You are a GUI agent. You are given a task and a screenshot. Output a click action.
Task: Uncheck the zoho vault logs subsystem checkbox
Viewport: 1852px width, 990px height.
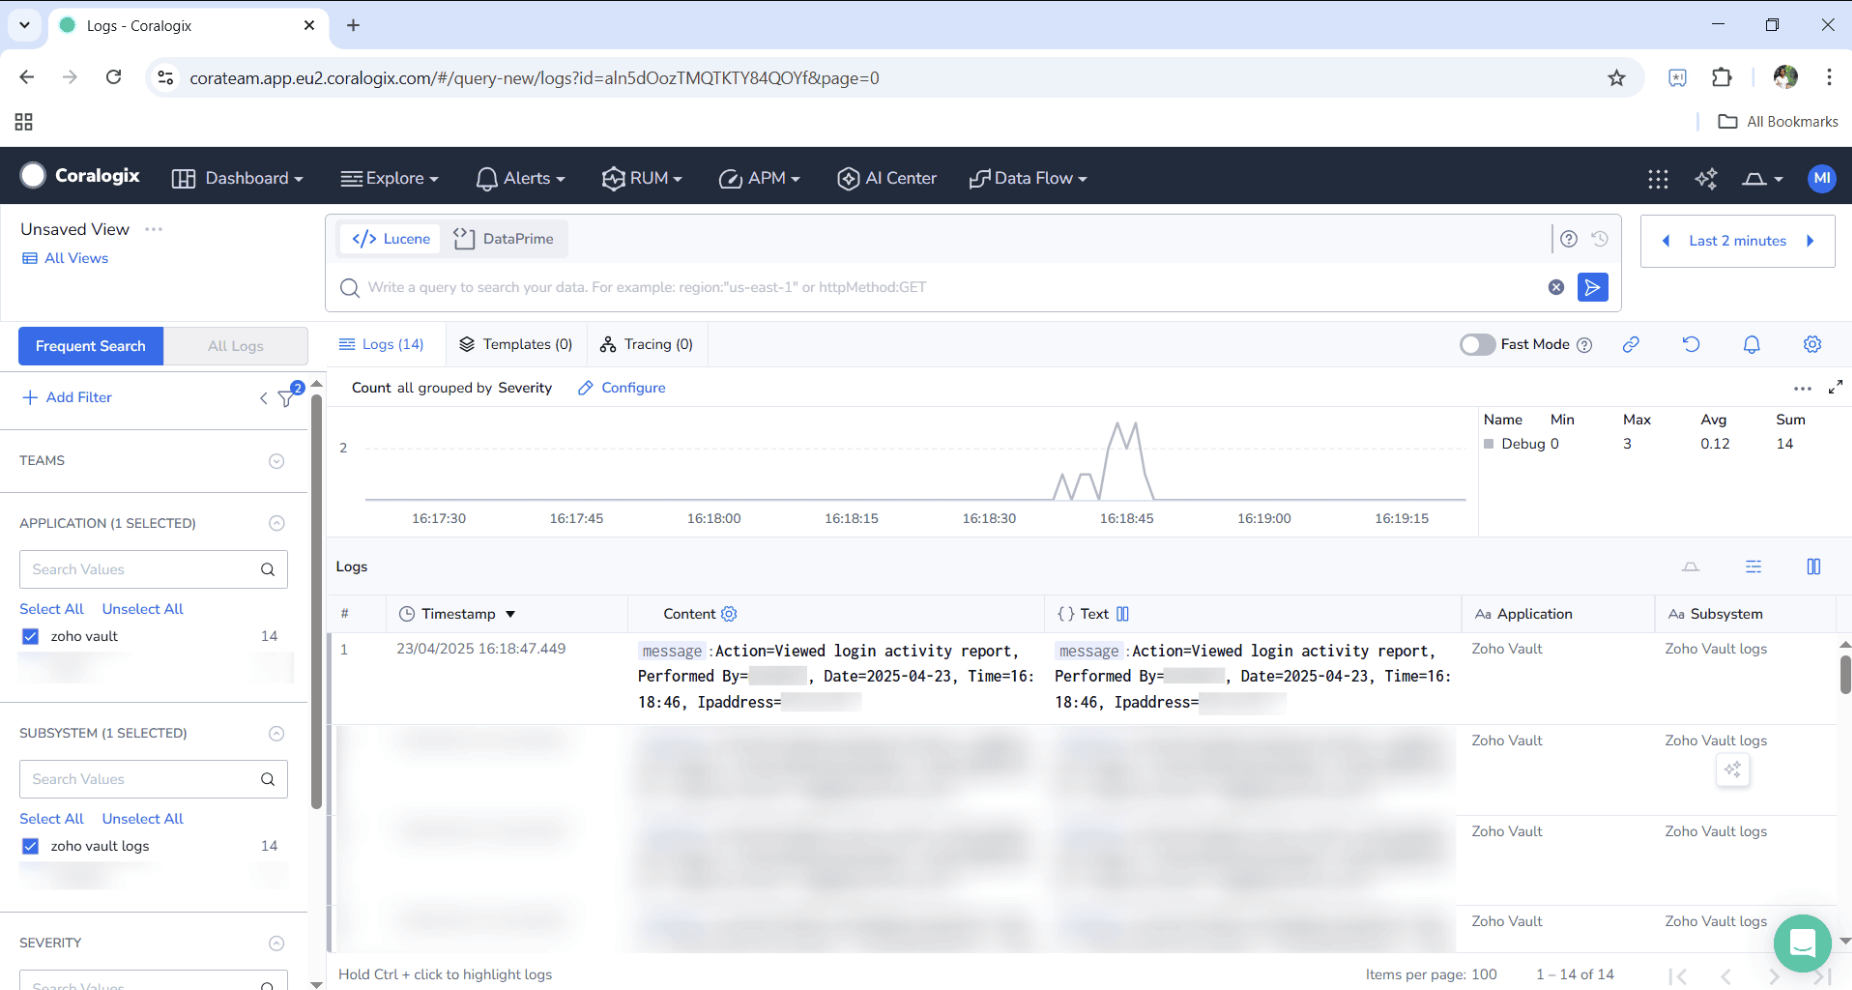click(x=30, y=846)
